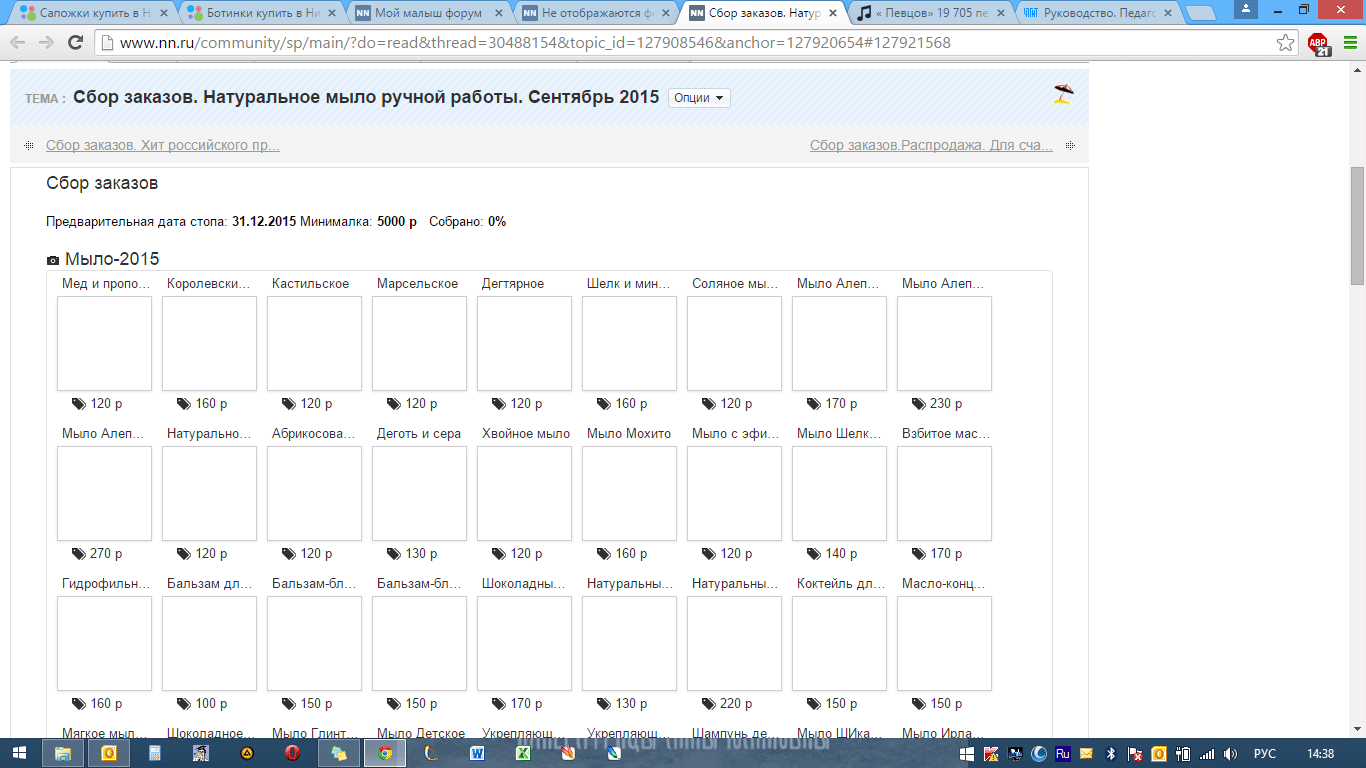Open new tab button
This screenshot has width=1366, height=768.
1202,14
